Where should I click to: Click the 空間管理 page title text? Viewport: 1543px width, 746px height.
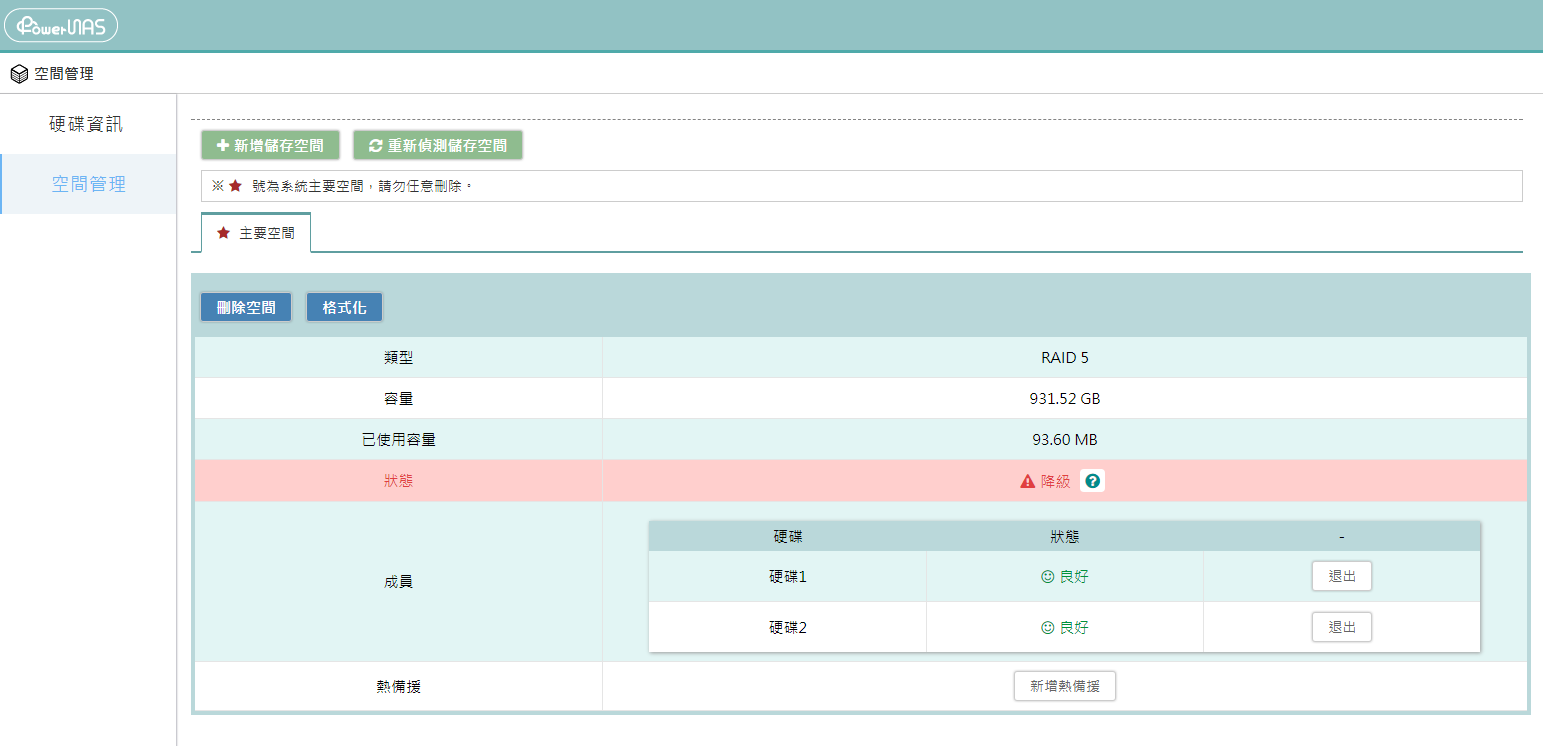tap(64, 74)
